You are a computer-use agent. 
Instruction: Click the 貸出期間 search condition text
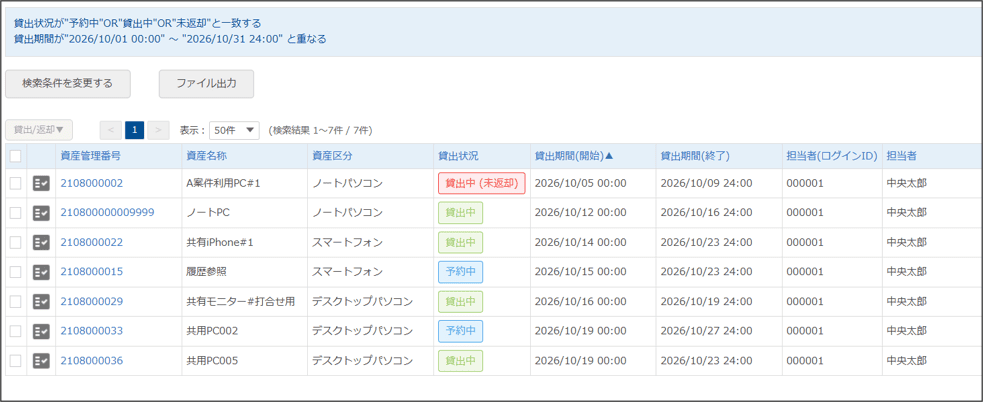pos(170,38)
